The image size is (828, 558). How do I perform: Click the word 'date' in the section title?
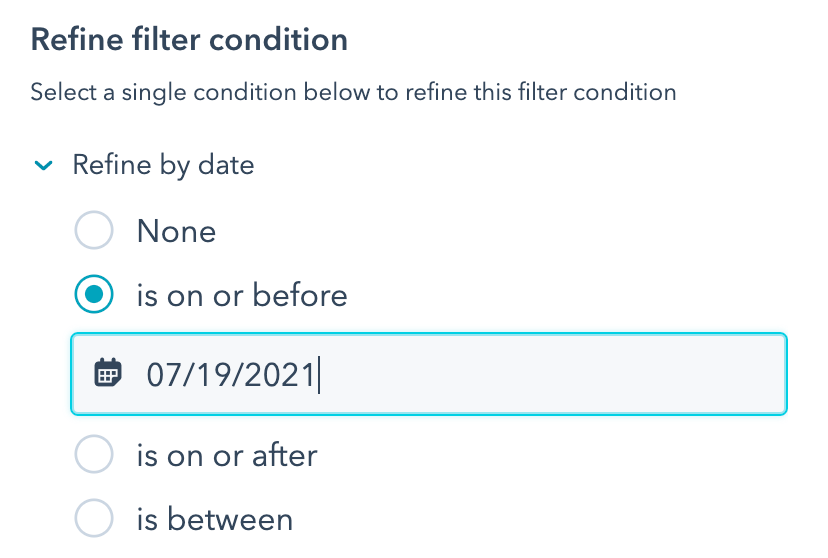pyautogui.click(x=225, y=165)
